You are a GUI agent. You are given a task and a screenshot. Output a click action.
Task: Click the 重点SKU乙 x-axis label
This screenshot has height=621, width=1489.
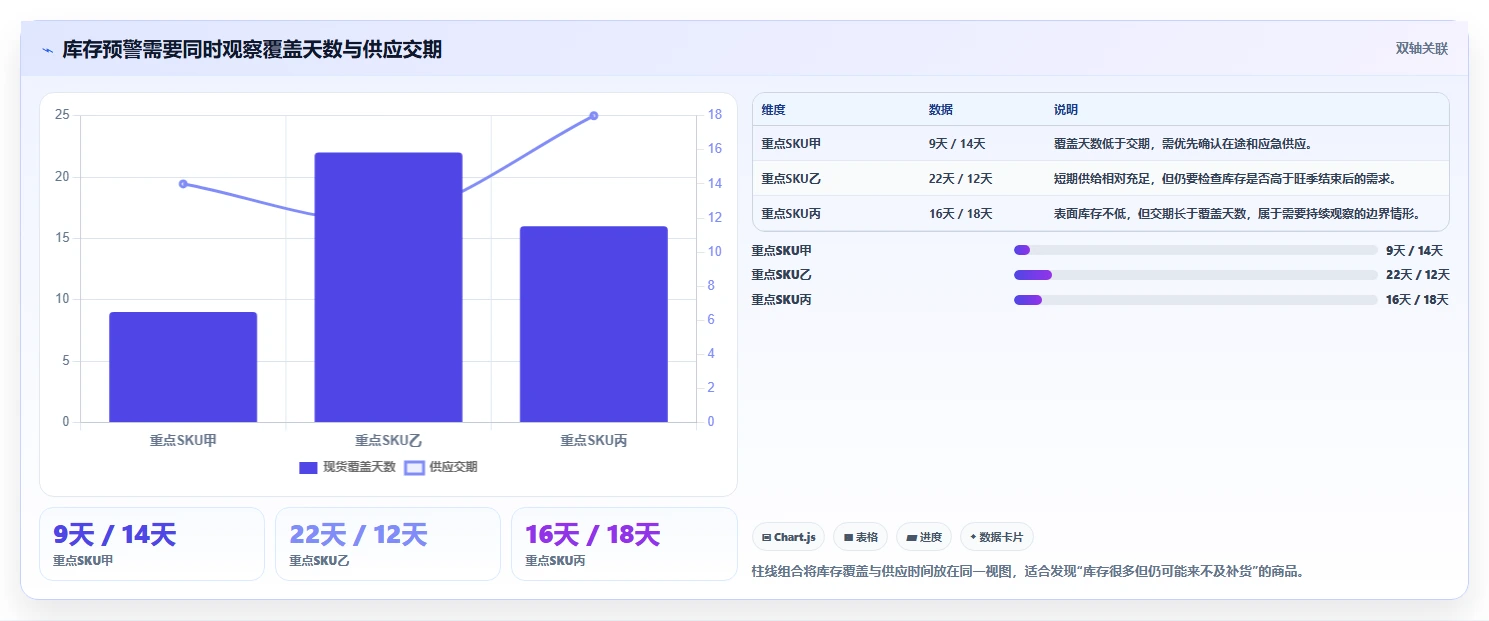tap(388, 440)
